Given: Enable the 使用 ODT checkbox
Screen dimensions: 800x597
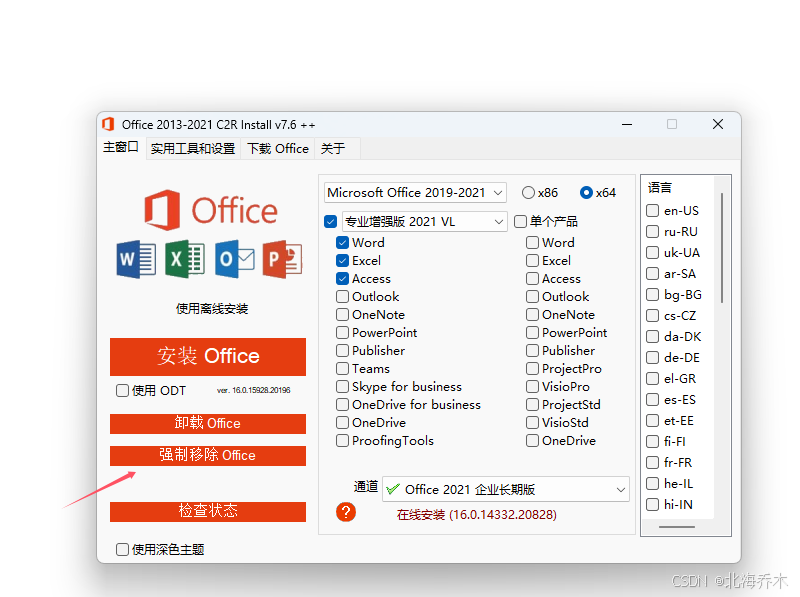Looking at the screenshot, I should pos(122,390).
